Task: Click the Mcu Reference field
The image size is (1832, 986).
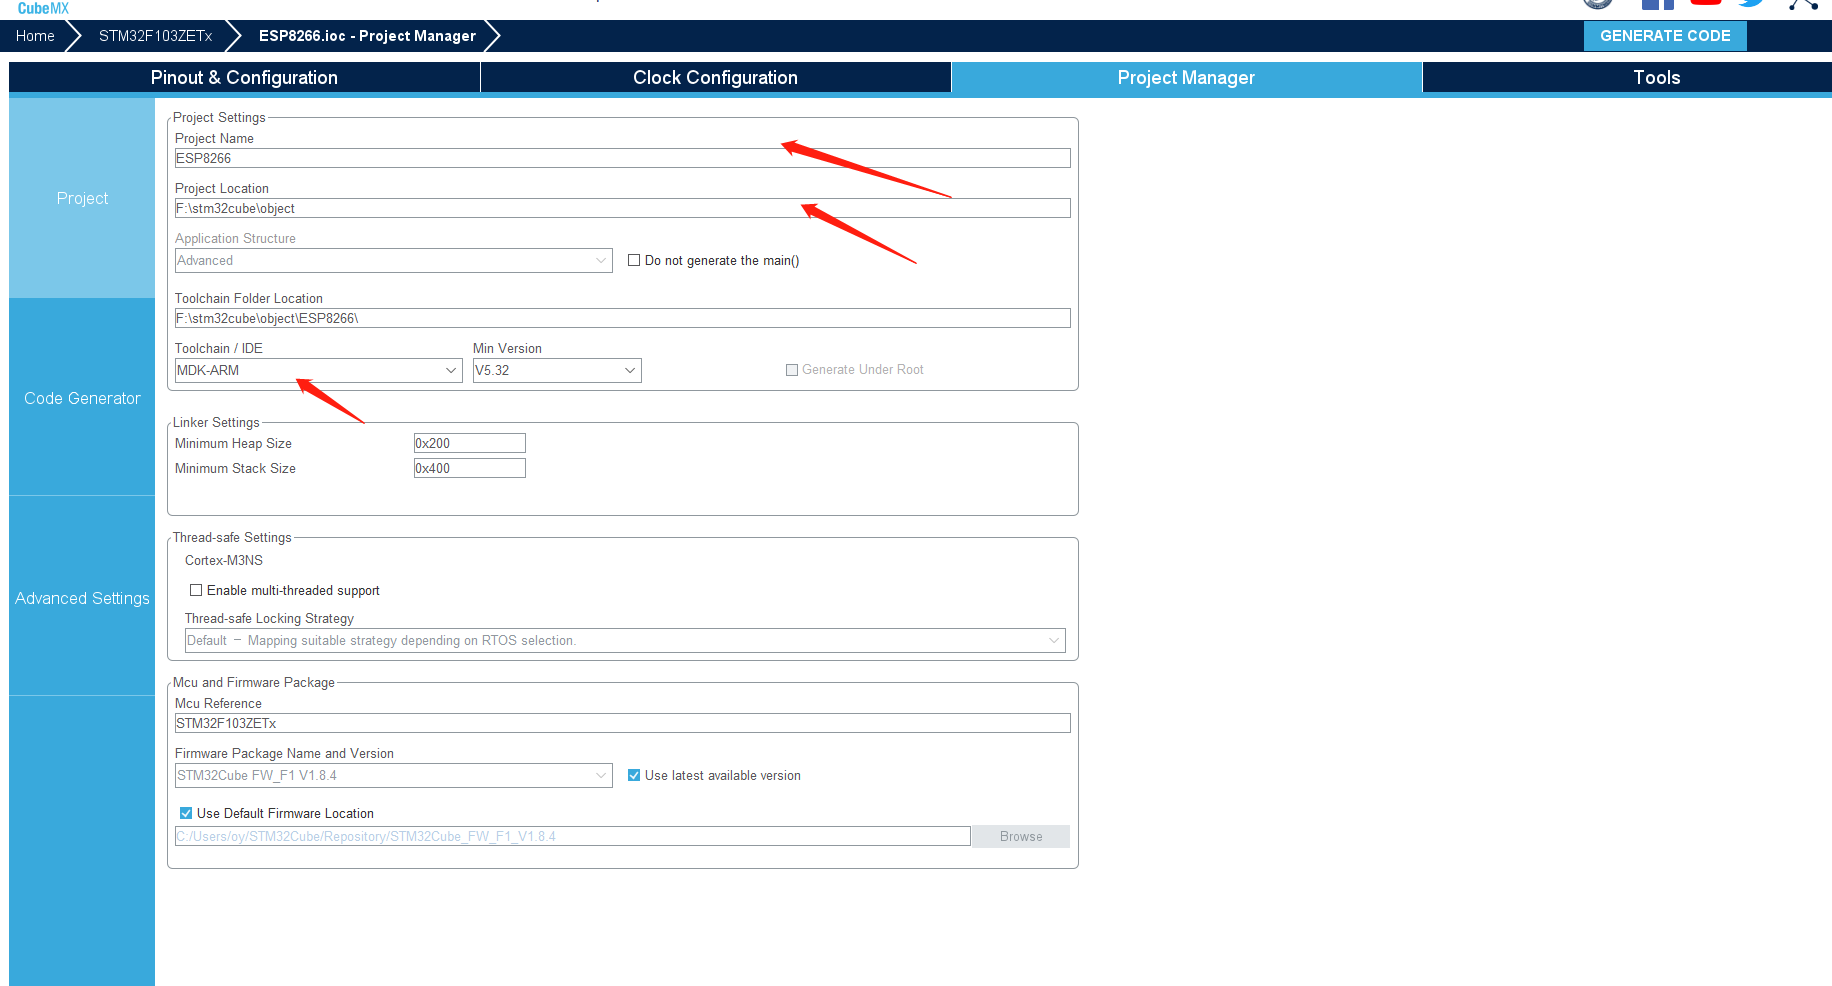Action: 622,723
